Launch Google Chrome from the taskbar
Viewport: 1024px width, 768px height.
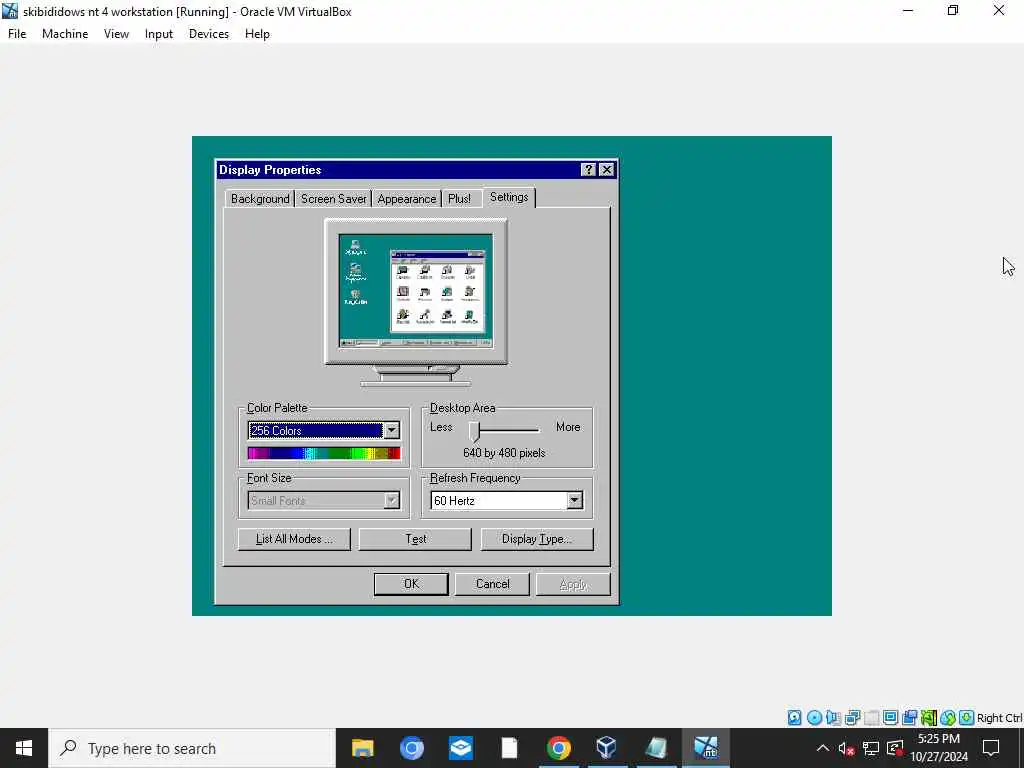(558, 748)
